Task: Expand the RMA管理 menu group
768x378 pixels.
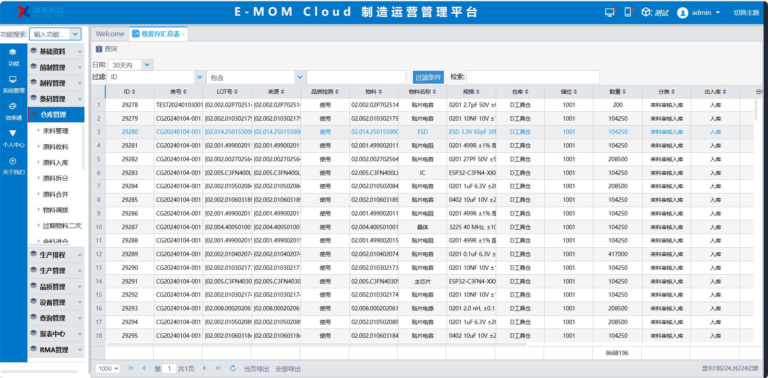Action: (56, 350)
